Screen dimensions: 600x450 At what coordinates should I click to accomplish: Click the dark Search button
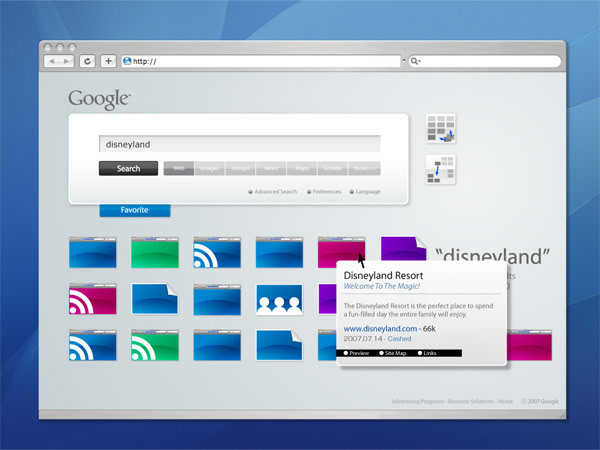tap(128, 168)
